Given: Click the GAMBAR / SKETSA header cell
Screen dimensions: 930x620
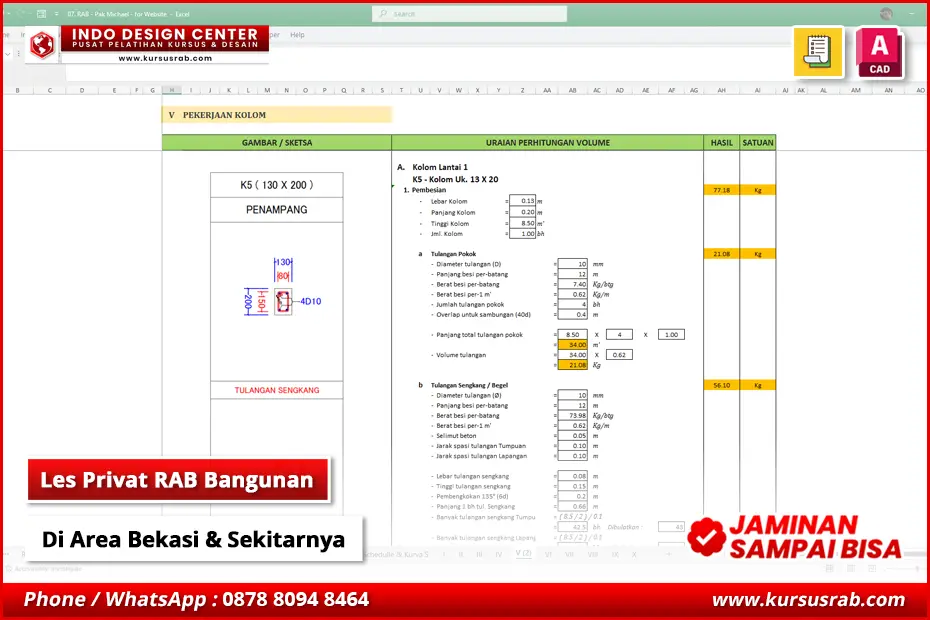Looking at the screenshot, I should pyautogui.click(x=276, y=142).
